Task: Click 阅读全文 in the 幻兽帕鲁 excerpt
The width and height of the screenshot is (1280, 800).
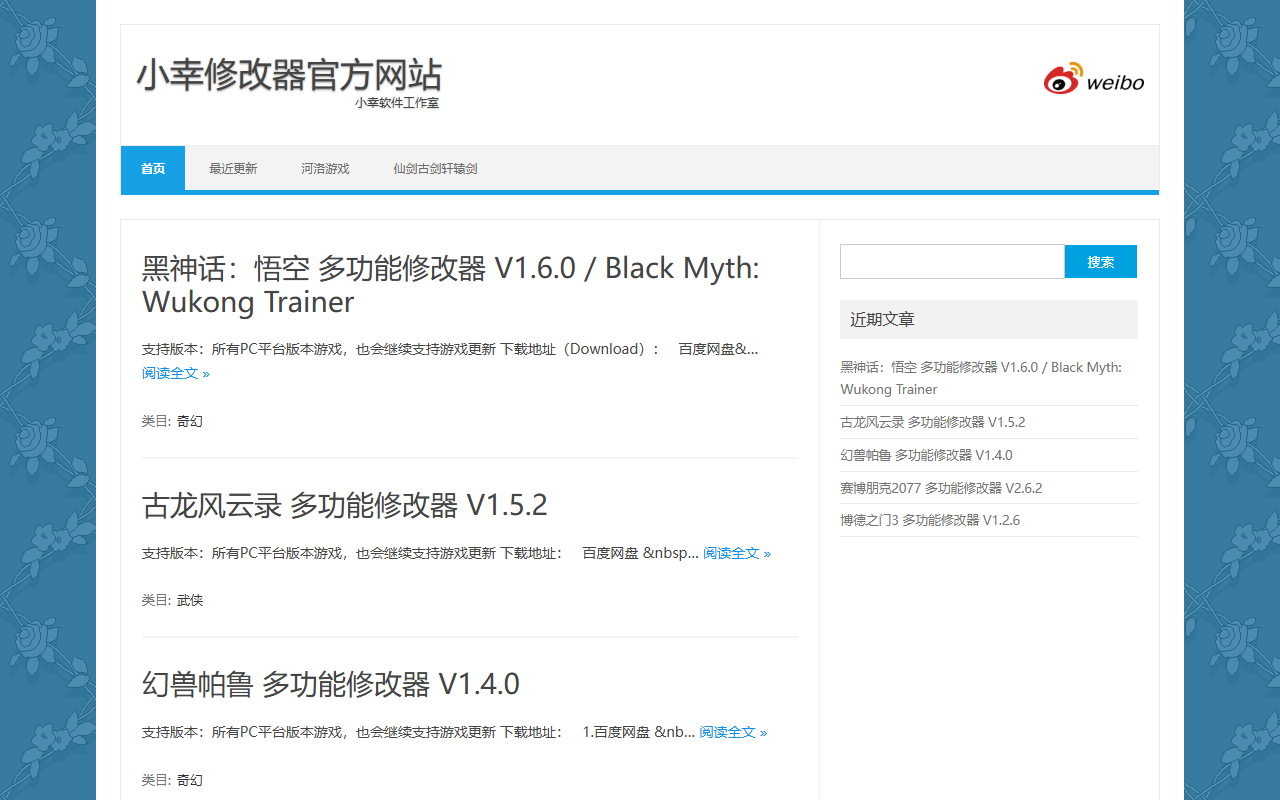Action: (733, 732)
